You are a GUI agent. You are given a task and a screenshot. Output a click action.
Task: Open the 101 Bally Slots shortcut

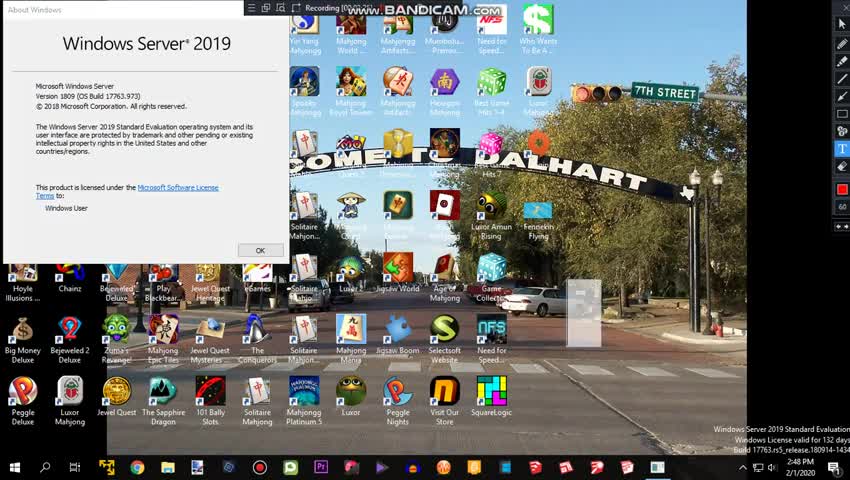[210, 402]
